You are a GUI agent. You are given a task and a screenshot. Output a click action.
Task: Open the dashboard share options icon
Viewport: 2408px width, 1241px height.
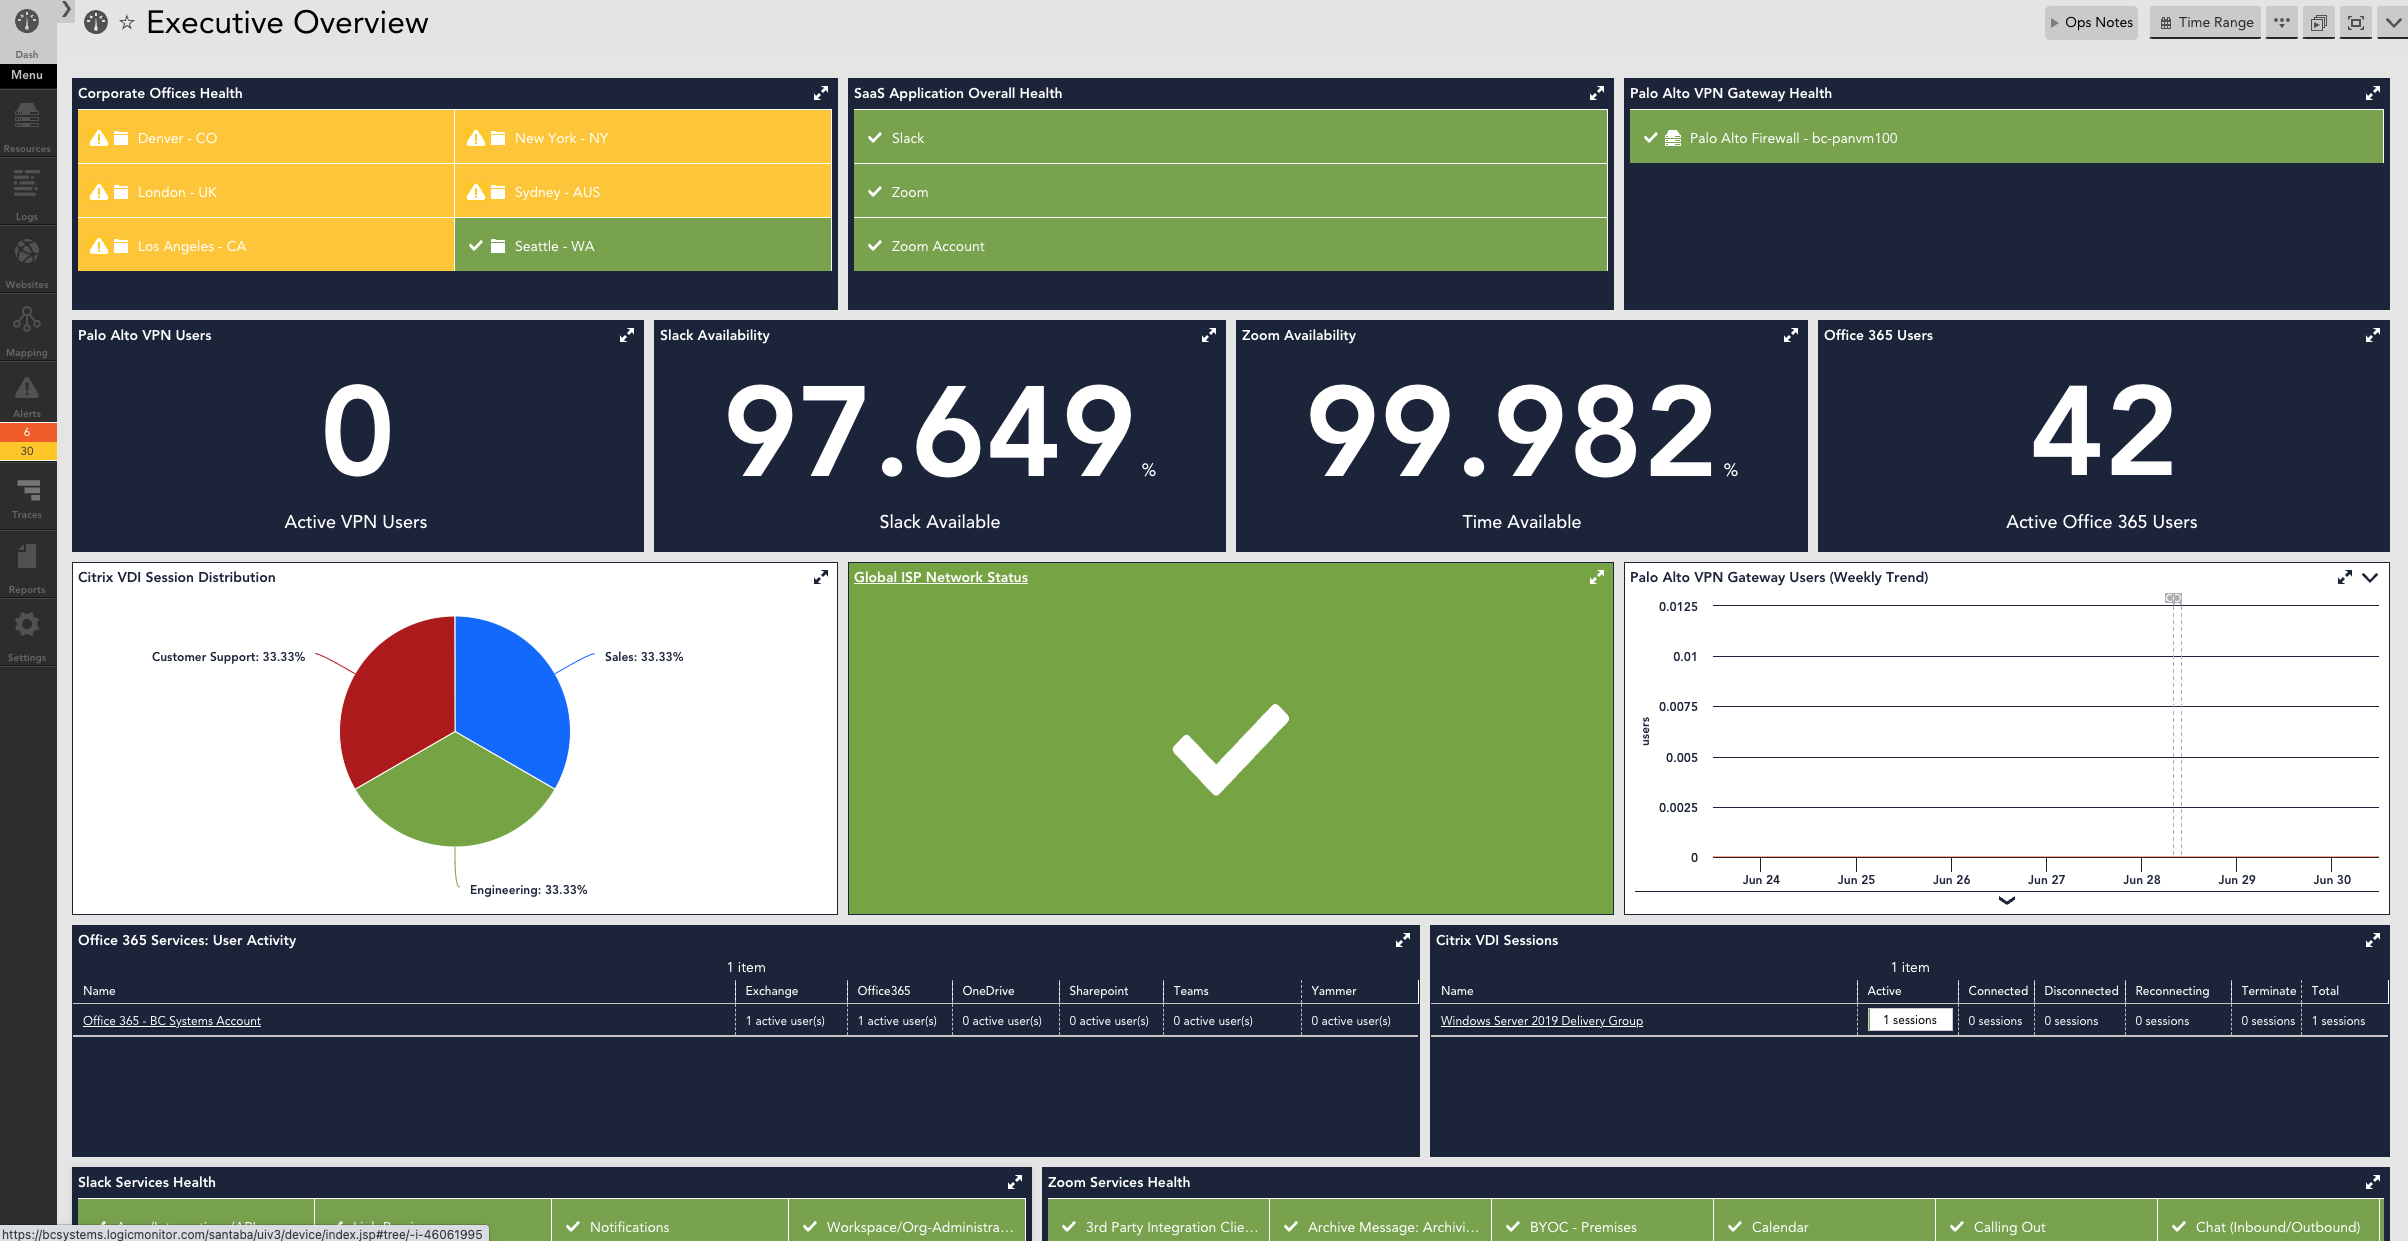[x=2281, y=22]
